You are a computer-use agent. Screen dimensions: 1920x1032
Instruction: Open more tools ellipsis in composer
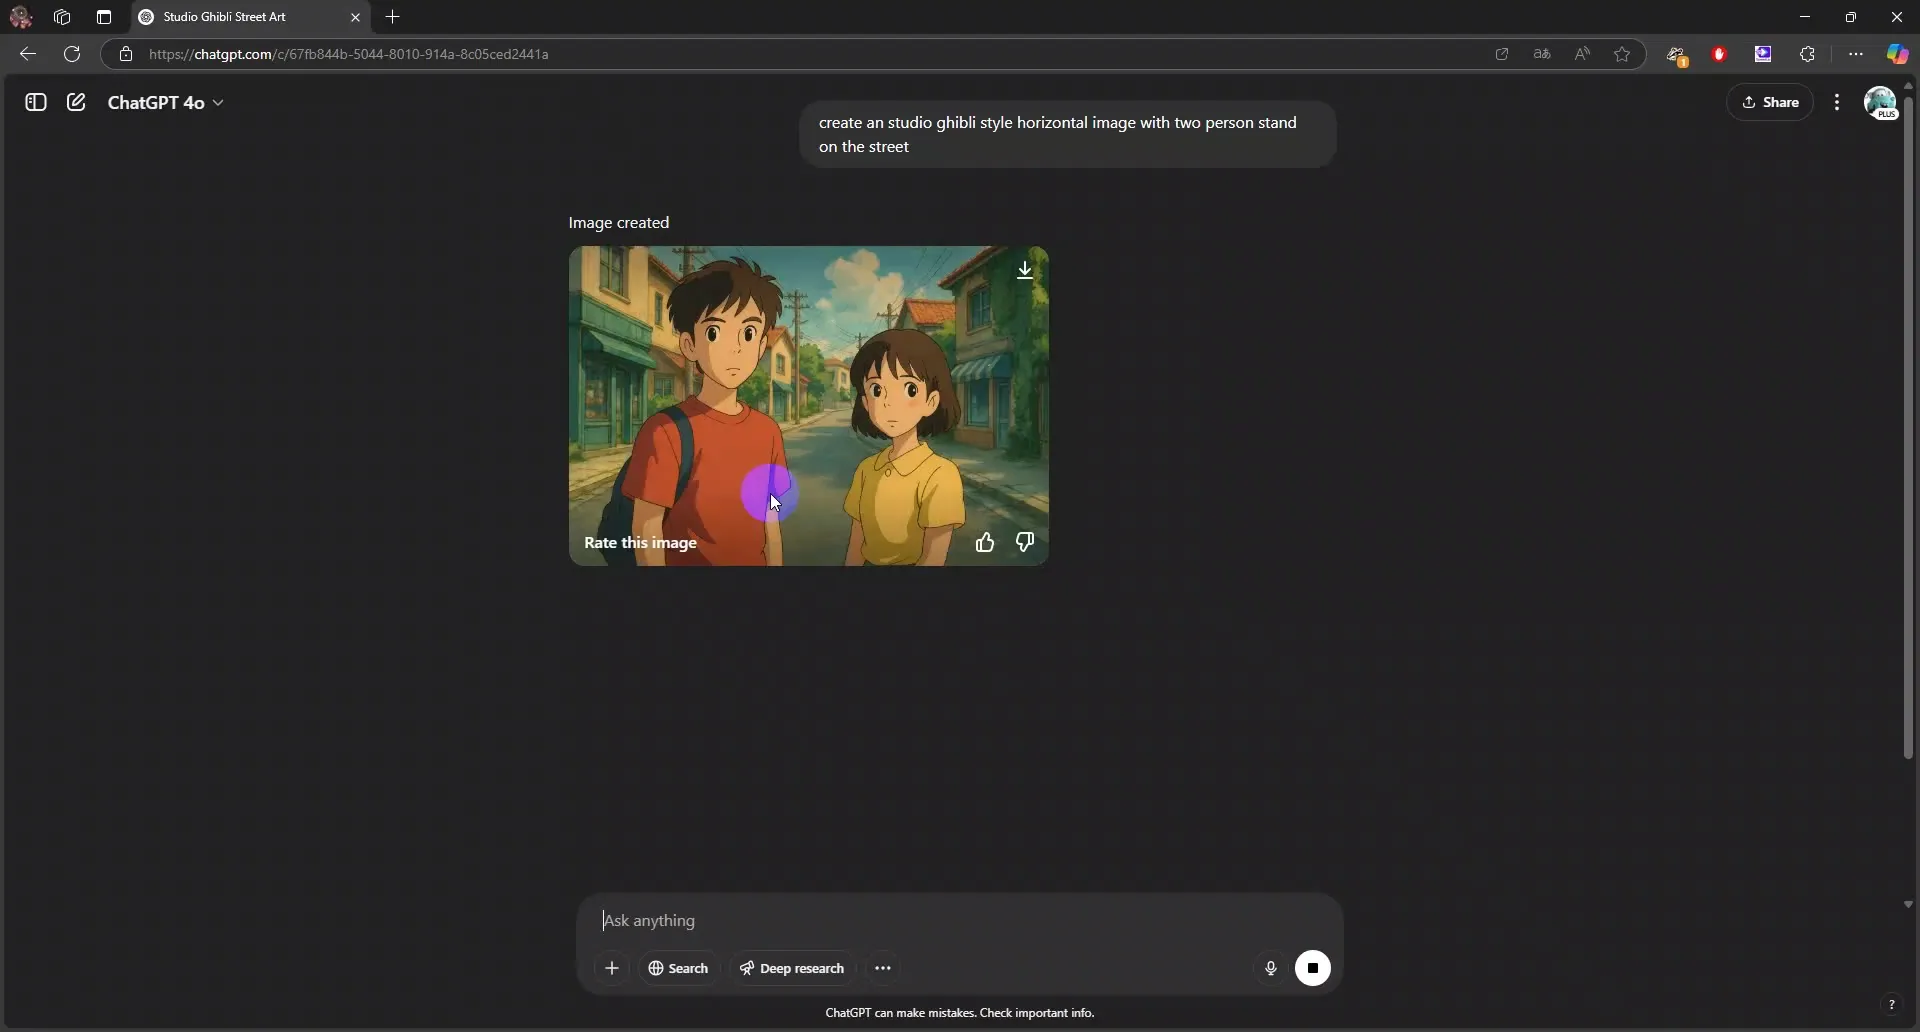pos(883,968)
